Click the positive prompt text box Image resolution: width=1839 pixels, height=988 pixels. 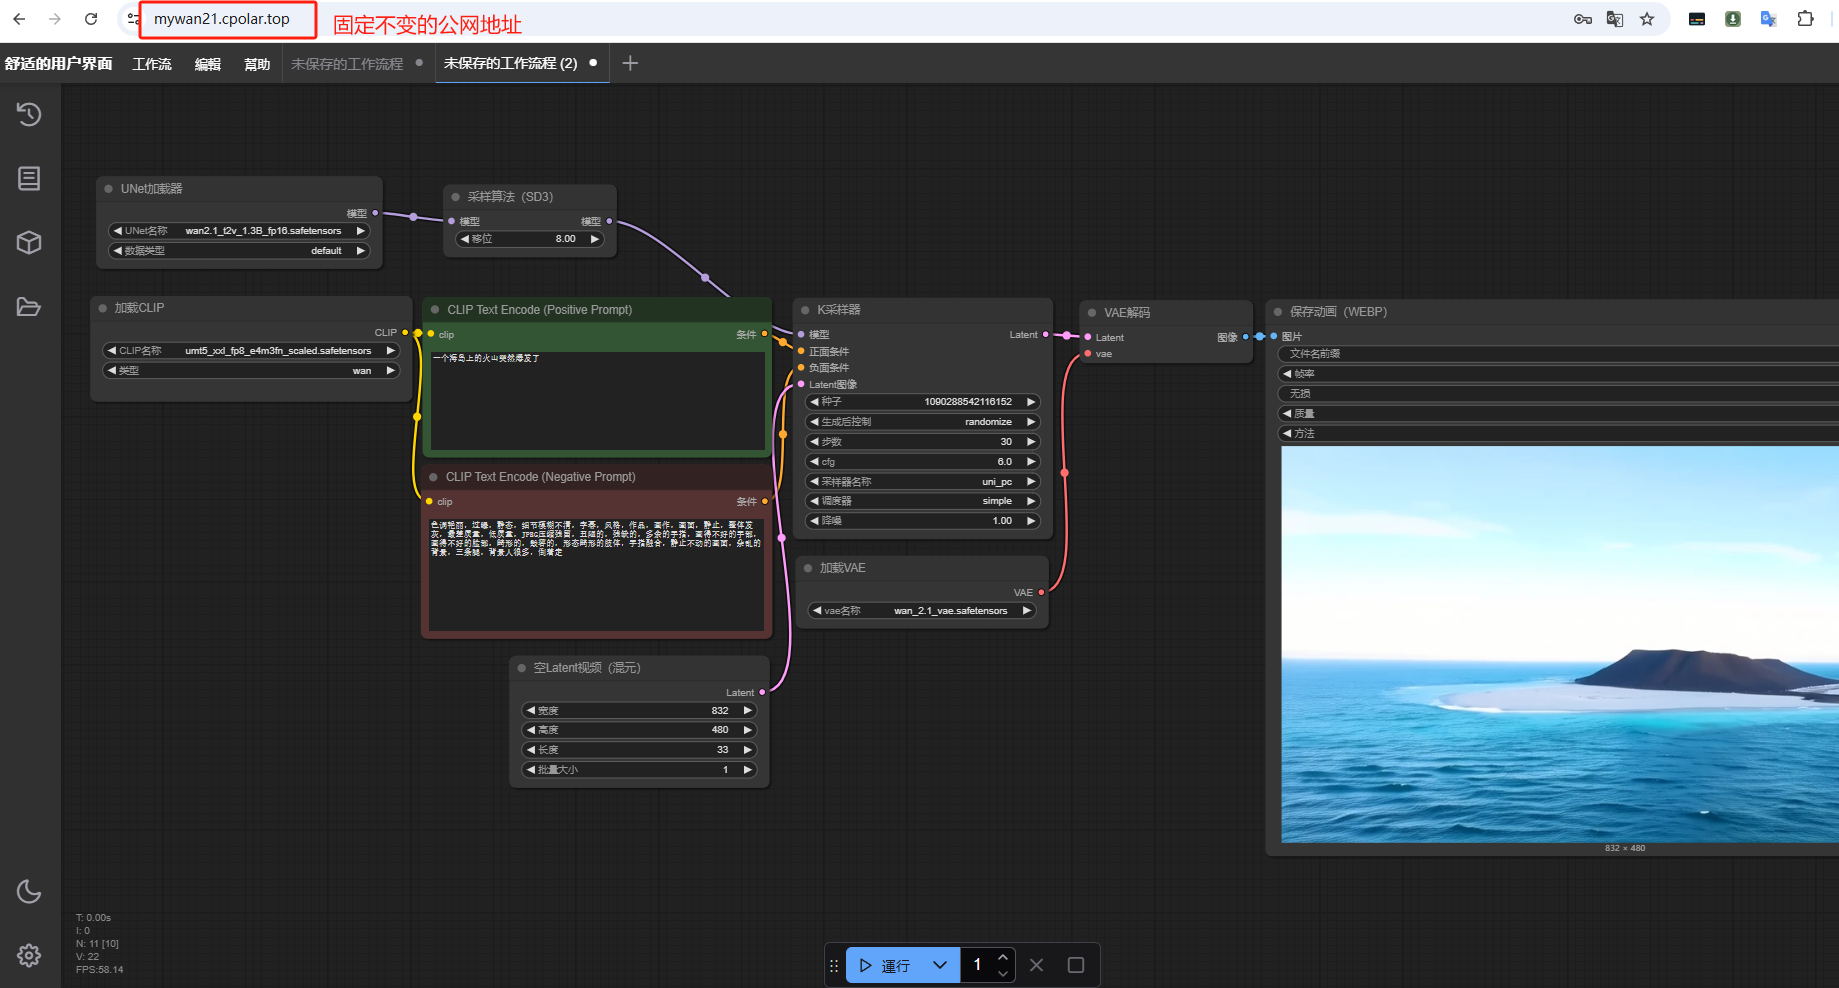[x=597, y=400]
